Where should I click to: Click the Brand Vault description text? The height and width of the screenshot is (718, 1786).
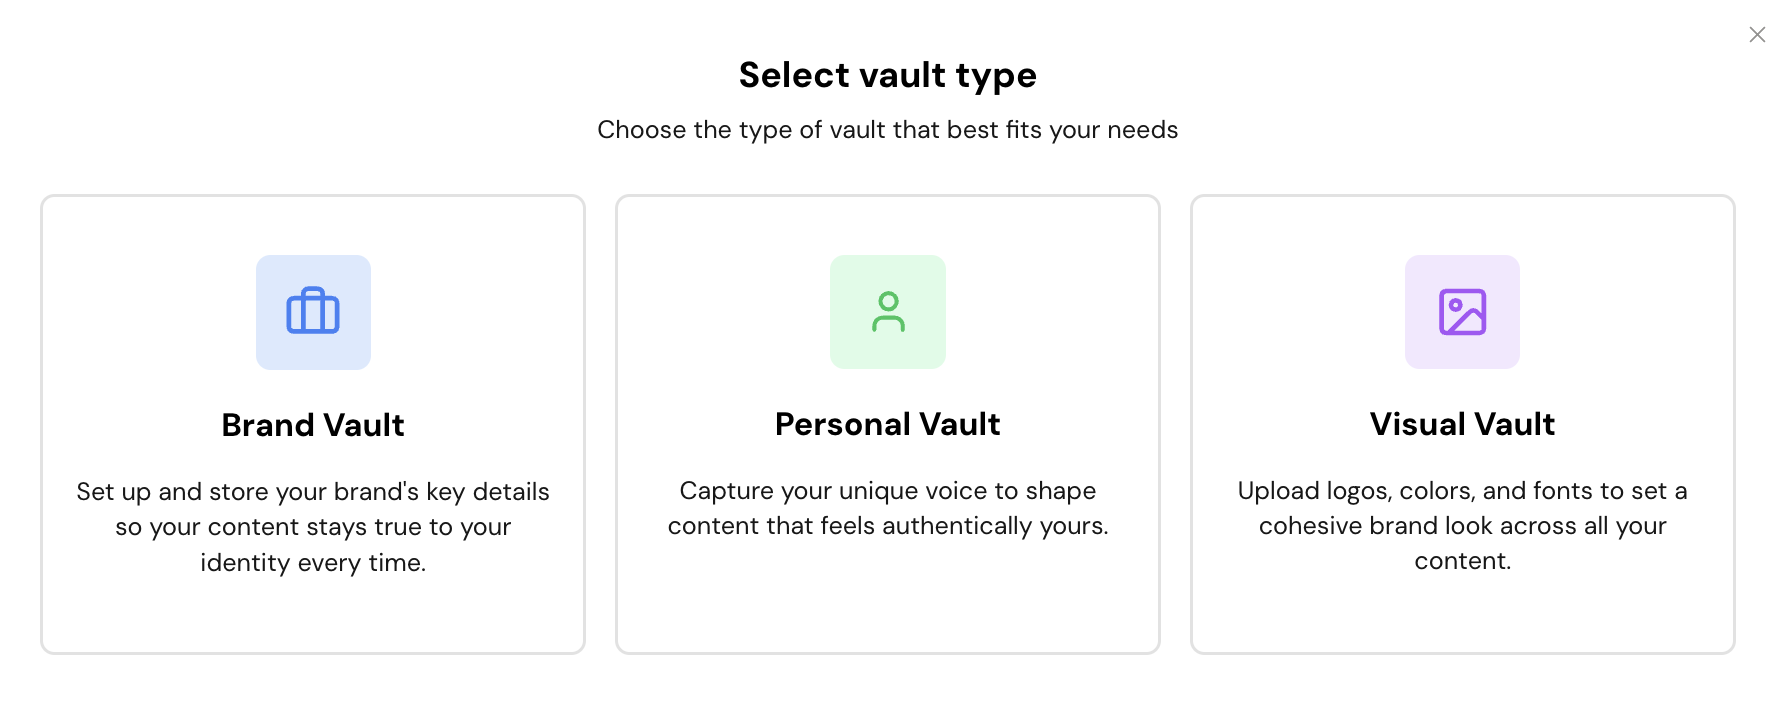313,527
